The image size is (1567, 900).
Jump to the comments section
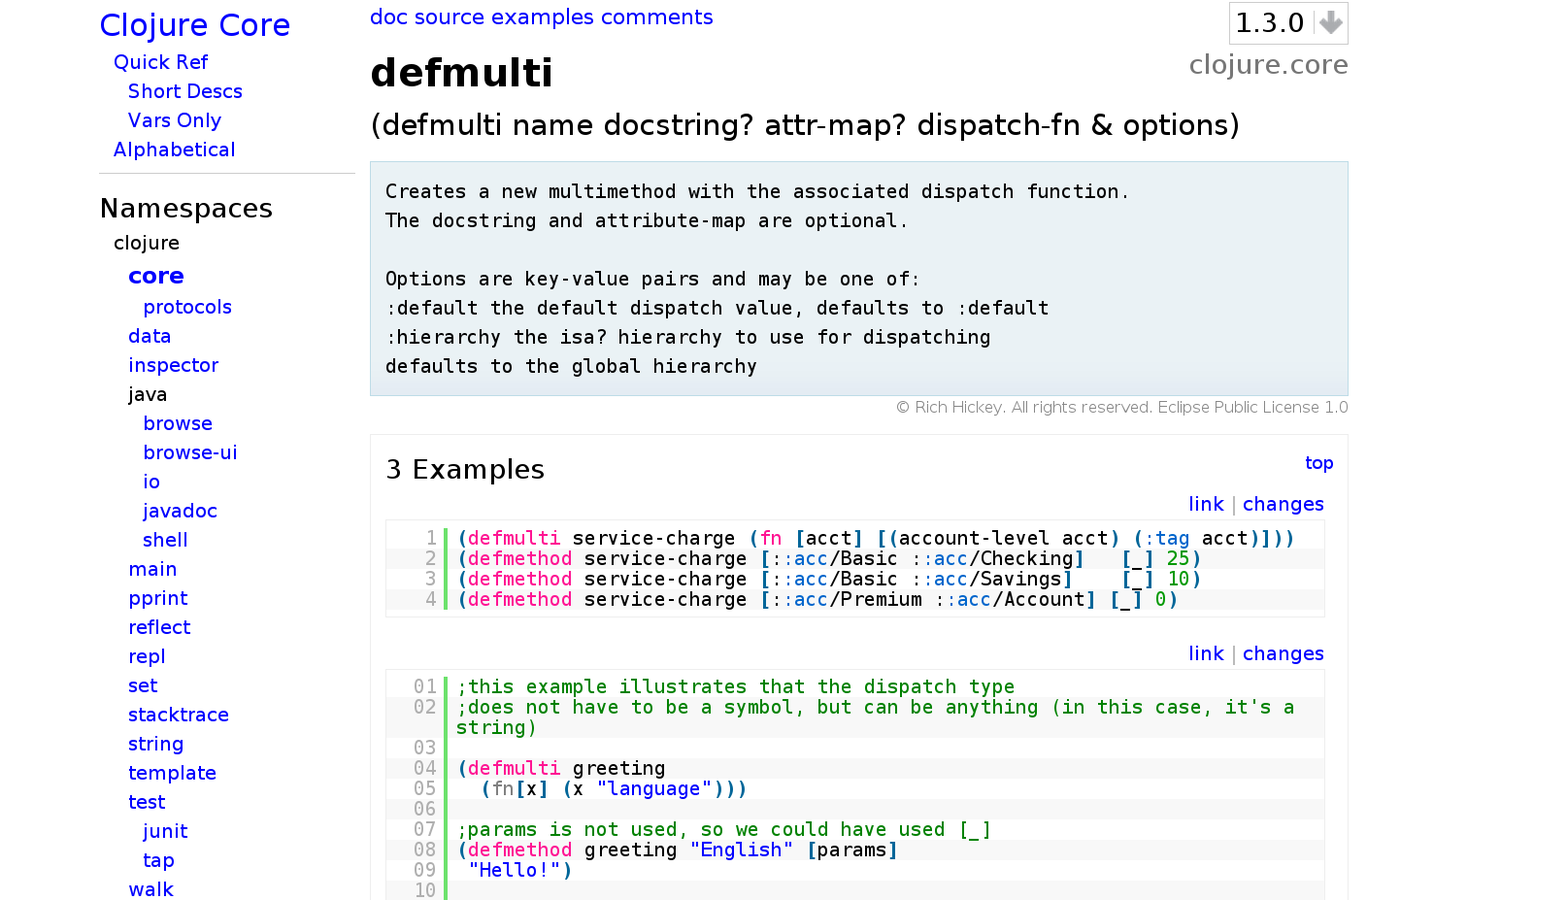point(657,17)
